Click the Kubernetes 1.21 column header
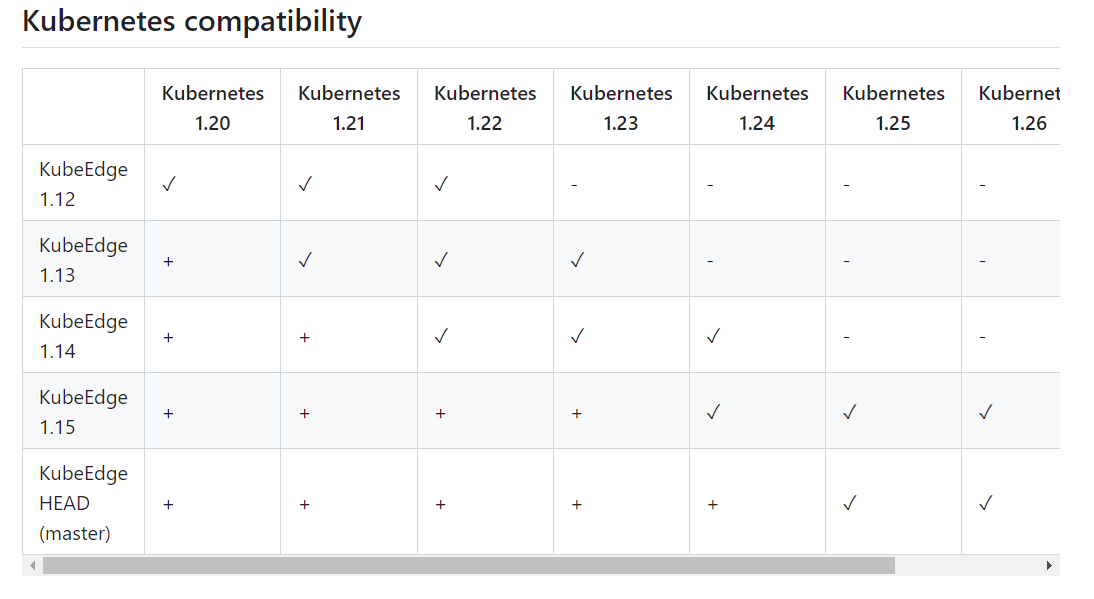 pos(349,108)
